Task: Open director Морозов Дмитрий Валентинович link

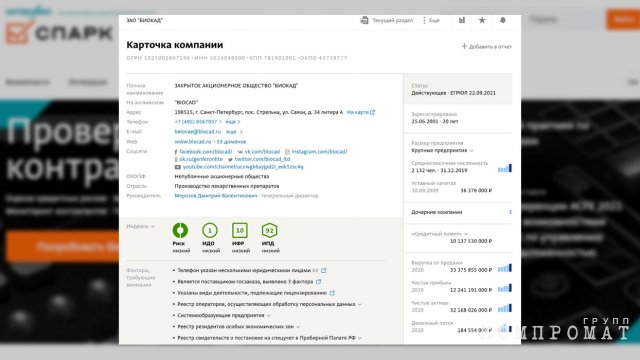Action: 216,196
